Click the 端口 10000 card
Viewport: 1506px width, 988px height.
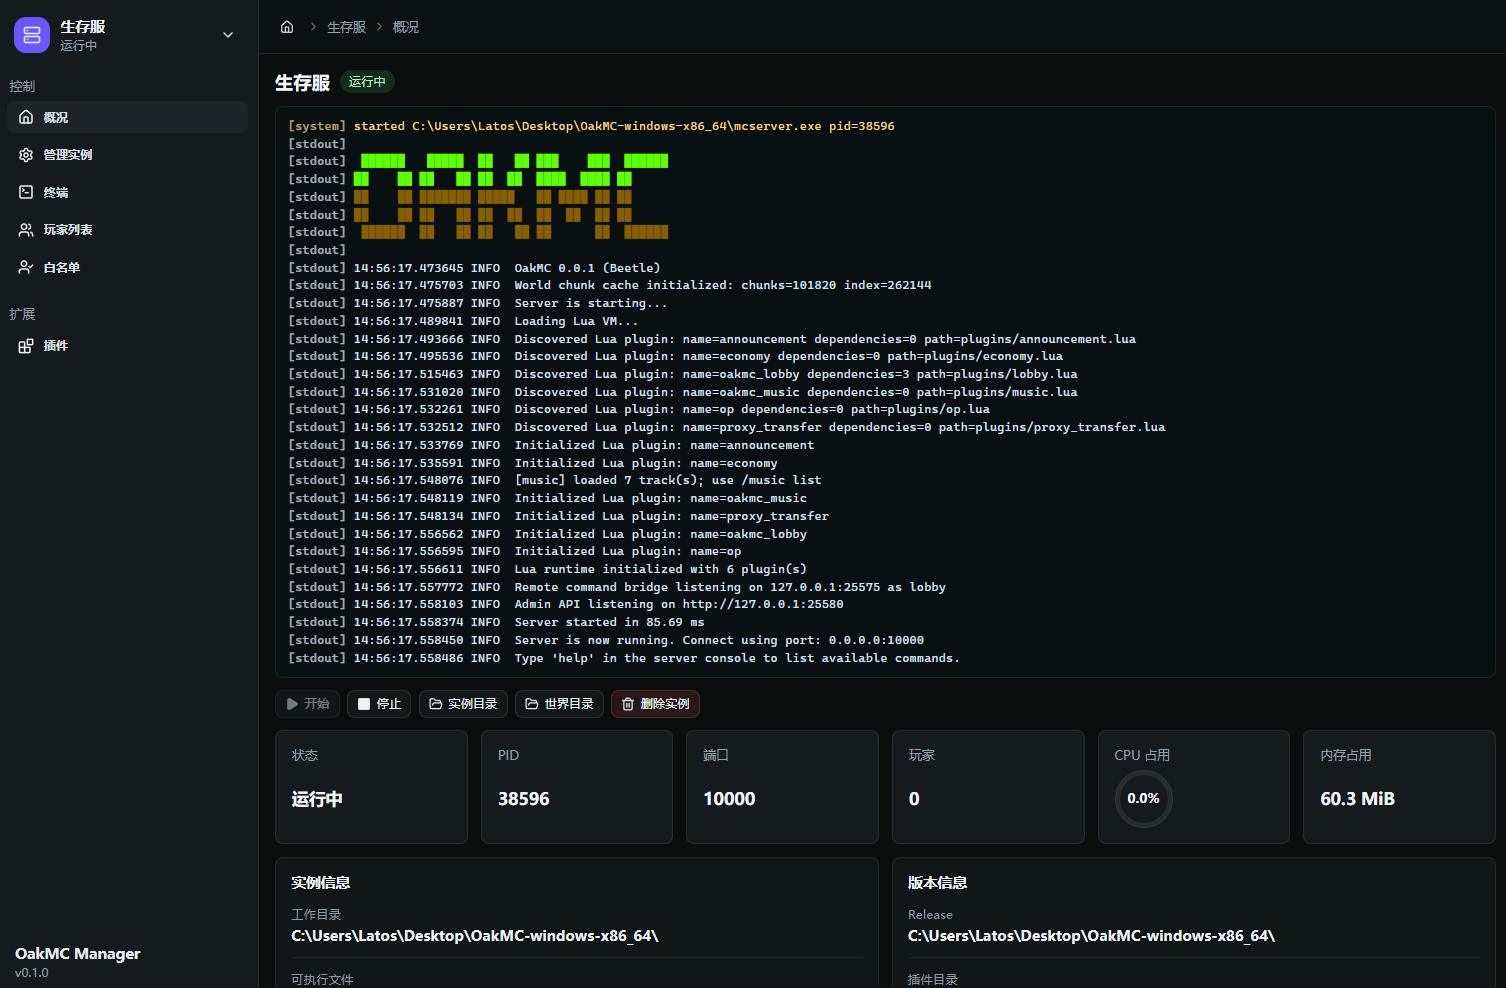point(782,787)
